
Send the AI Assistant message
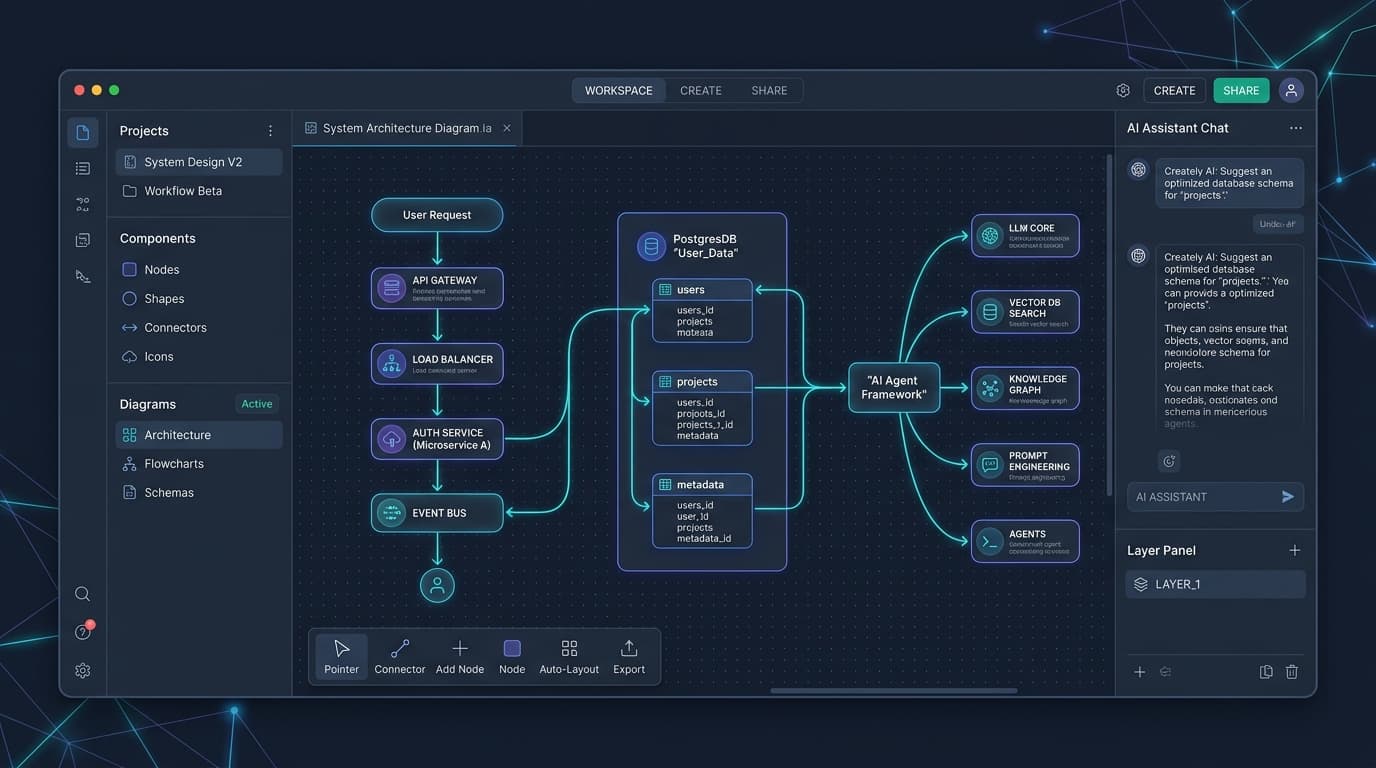click(1288, 496)
